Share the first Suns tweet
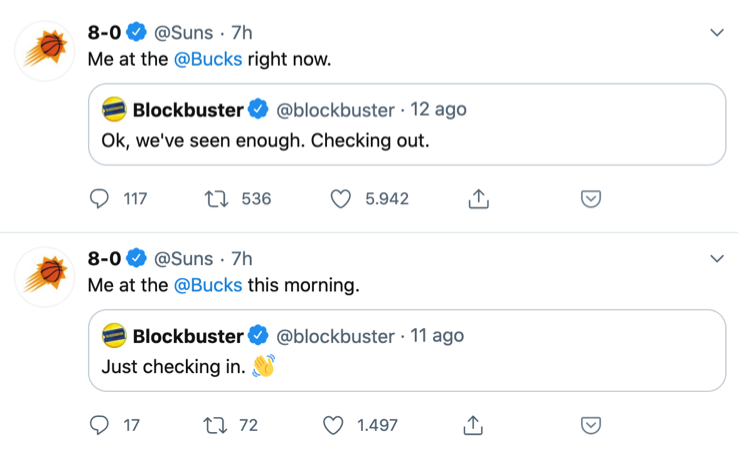 (479, 199)
